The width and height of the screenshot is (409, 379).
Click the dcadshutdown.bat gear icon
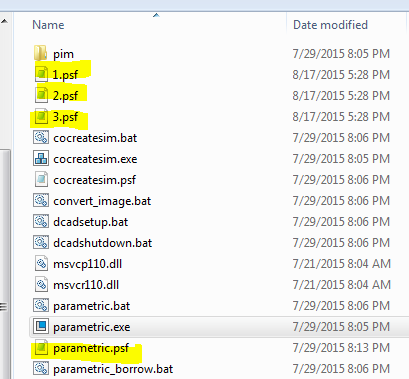(41, 242)
